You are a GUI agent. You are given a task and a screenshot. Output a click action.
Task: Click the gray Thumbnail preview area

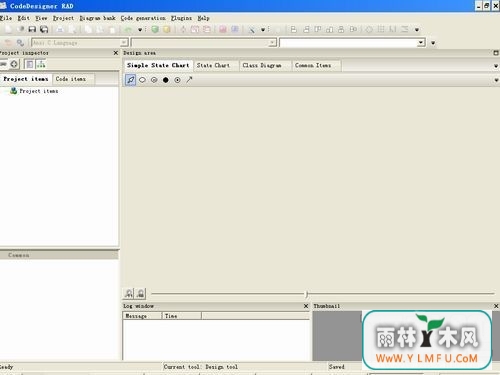(337, 336)
